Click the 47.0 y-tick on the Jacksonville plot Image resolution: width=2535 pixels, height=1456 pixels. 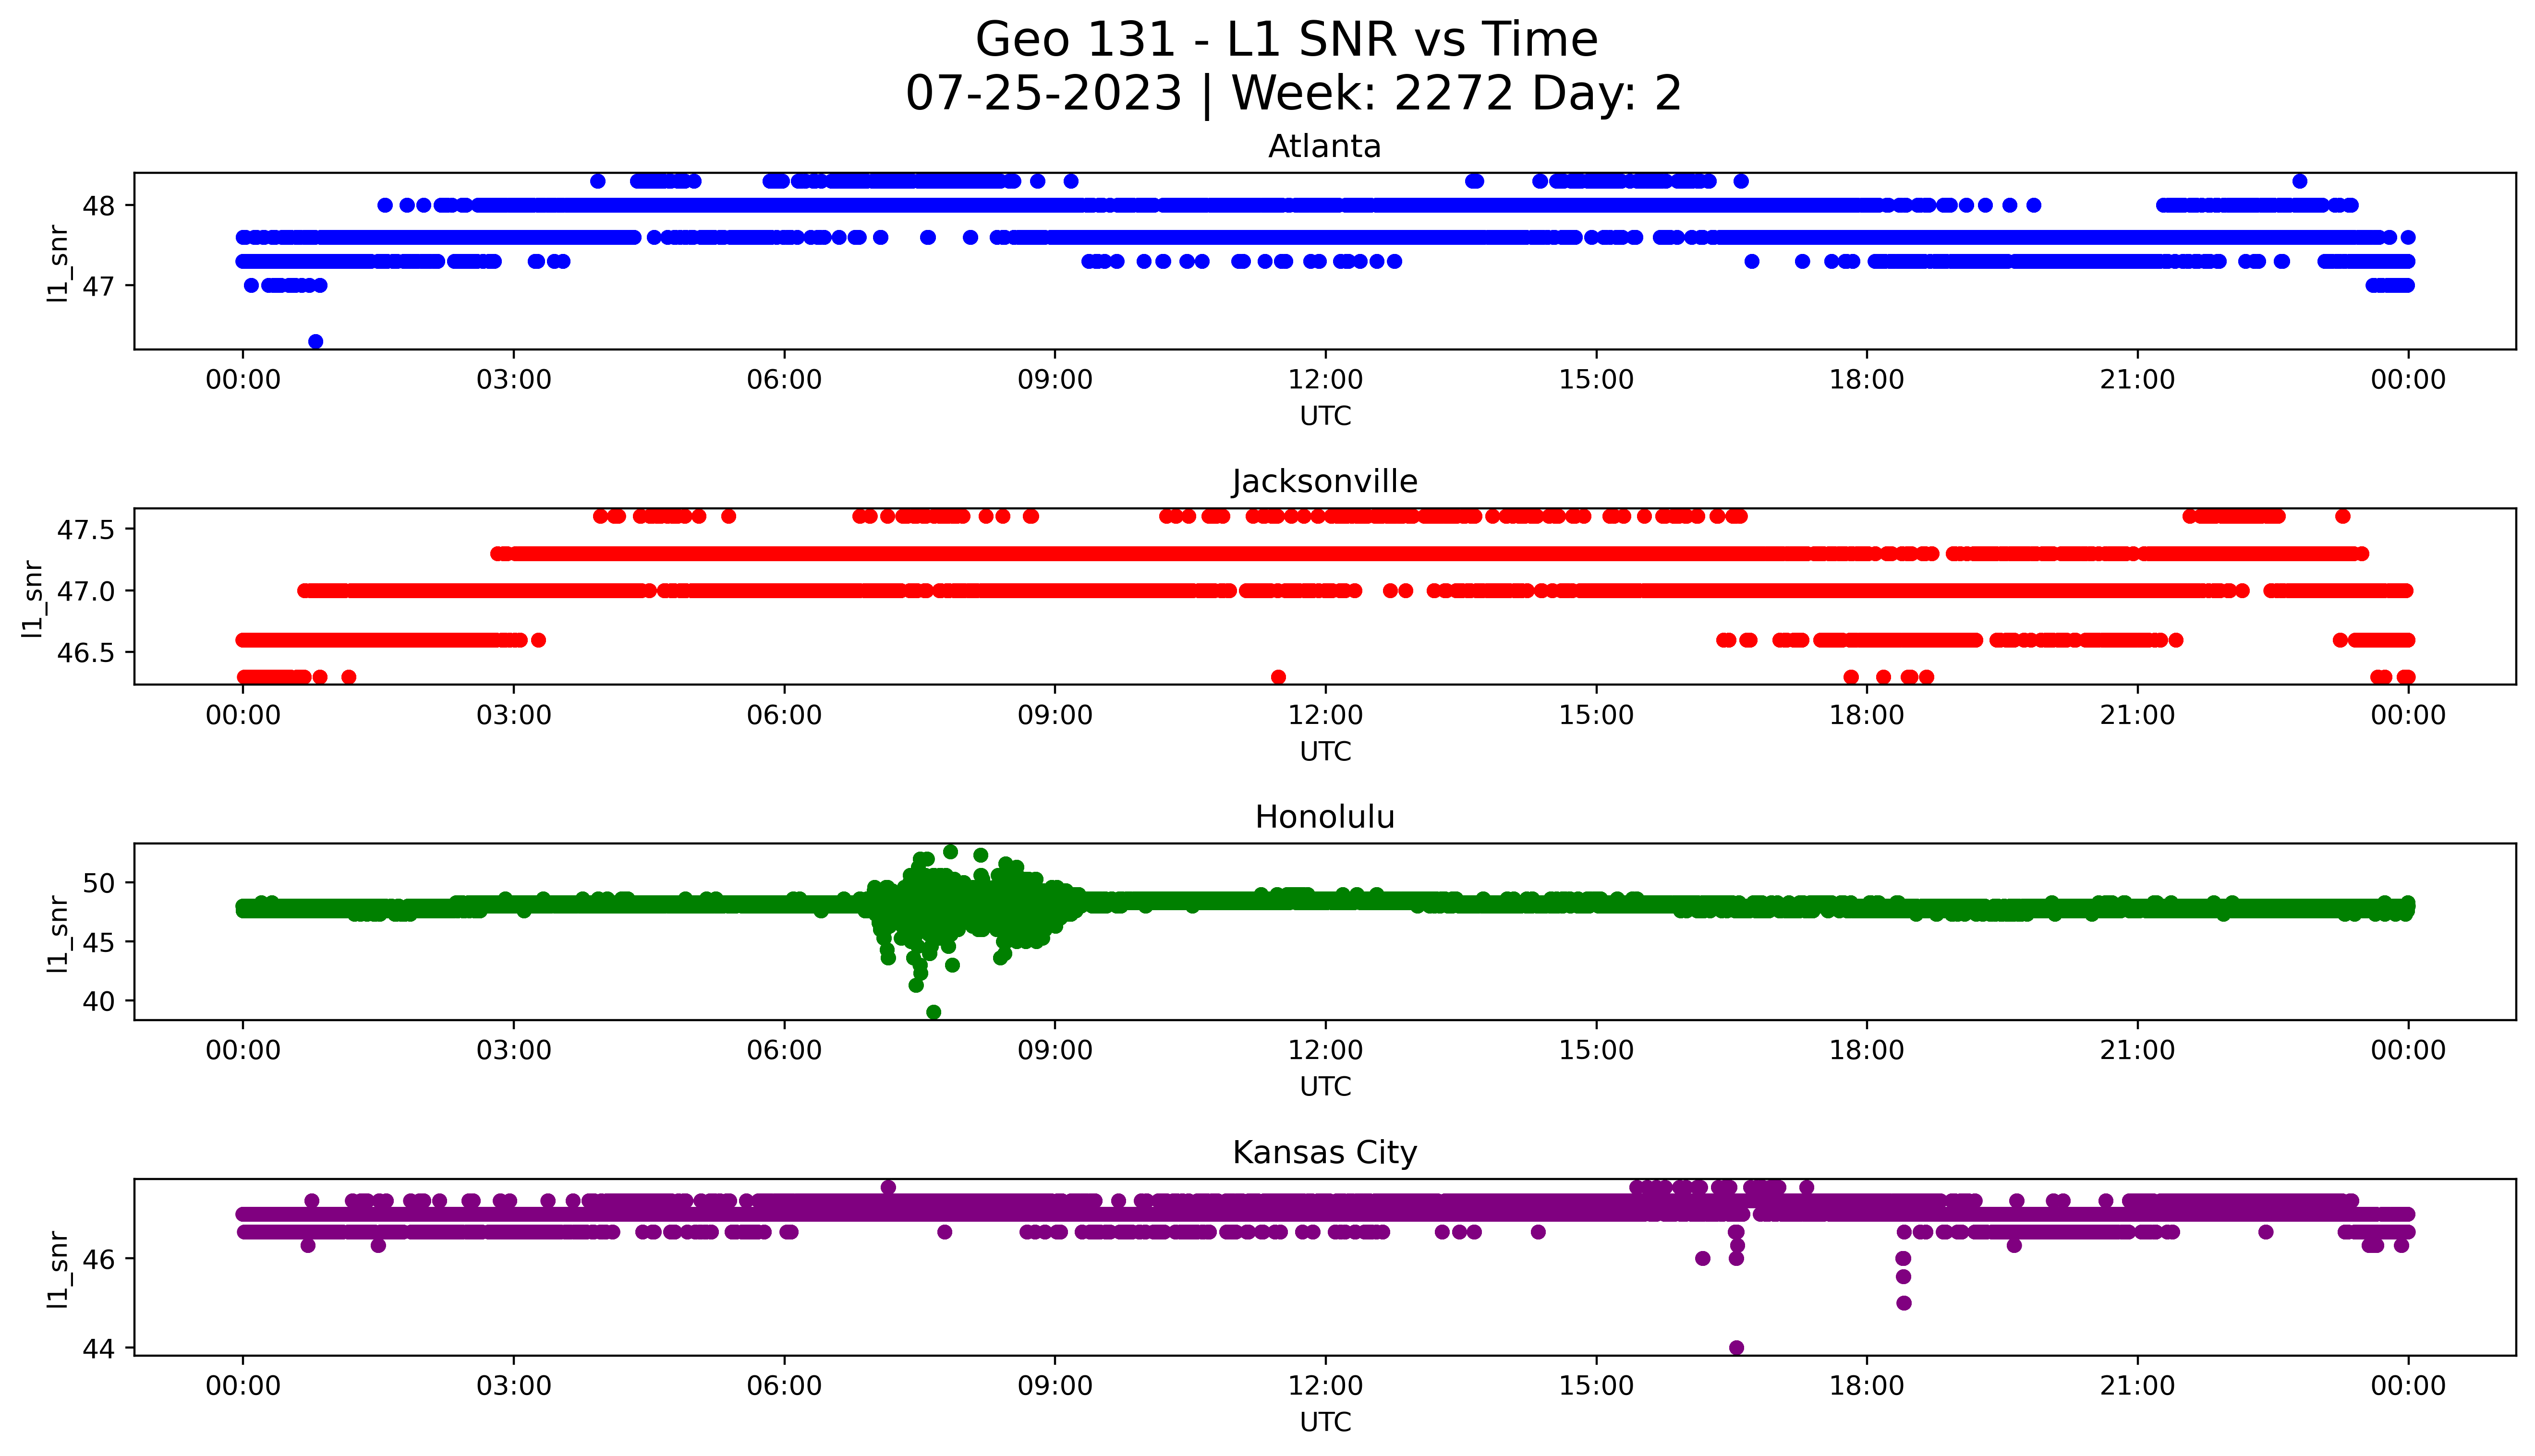point(87,591)
